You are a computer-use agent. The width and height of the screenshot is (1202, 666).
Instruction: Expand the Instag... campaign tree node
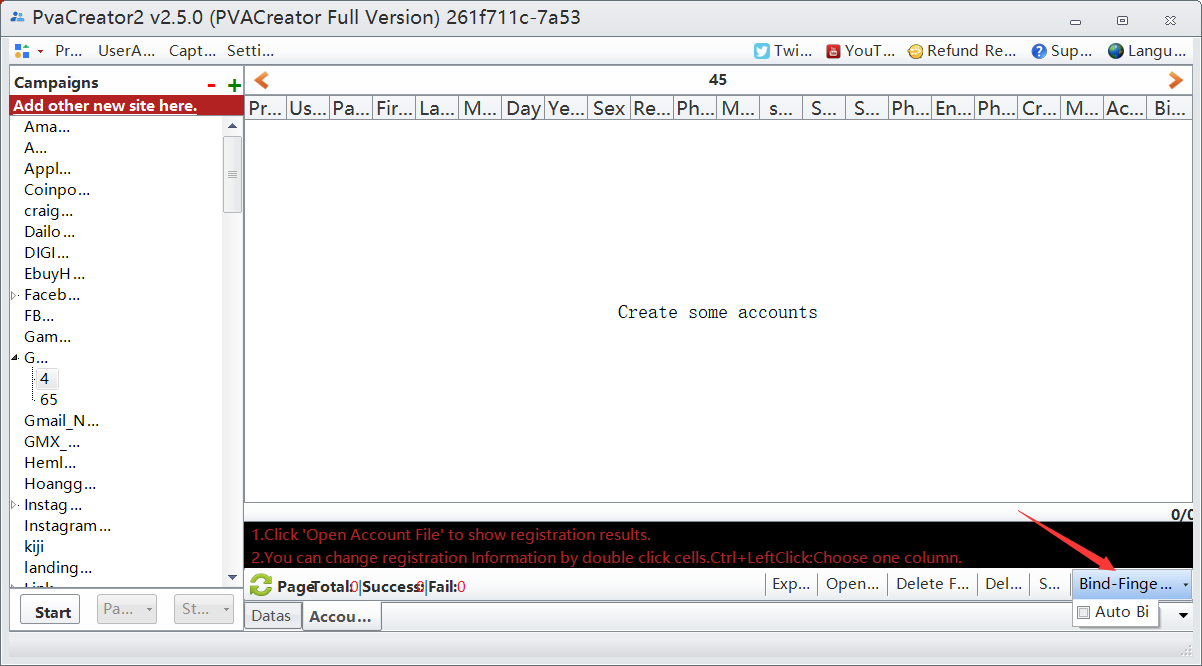pos(15,505)
